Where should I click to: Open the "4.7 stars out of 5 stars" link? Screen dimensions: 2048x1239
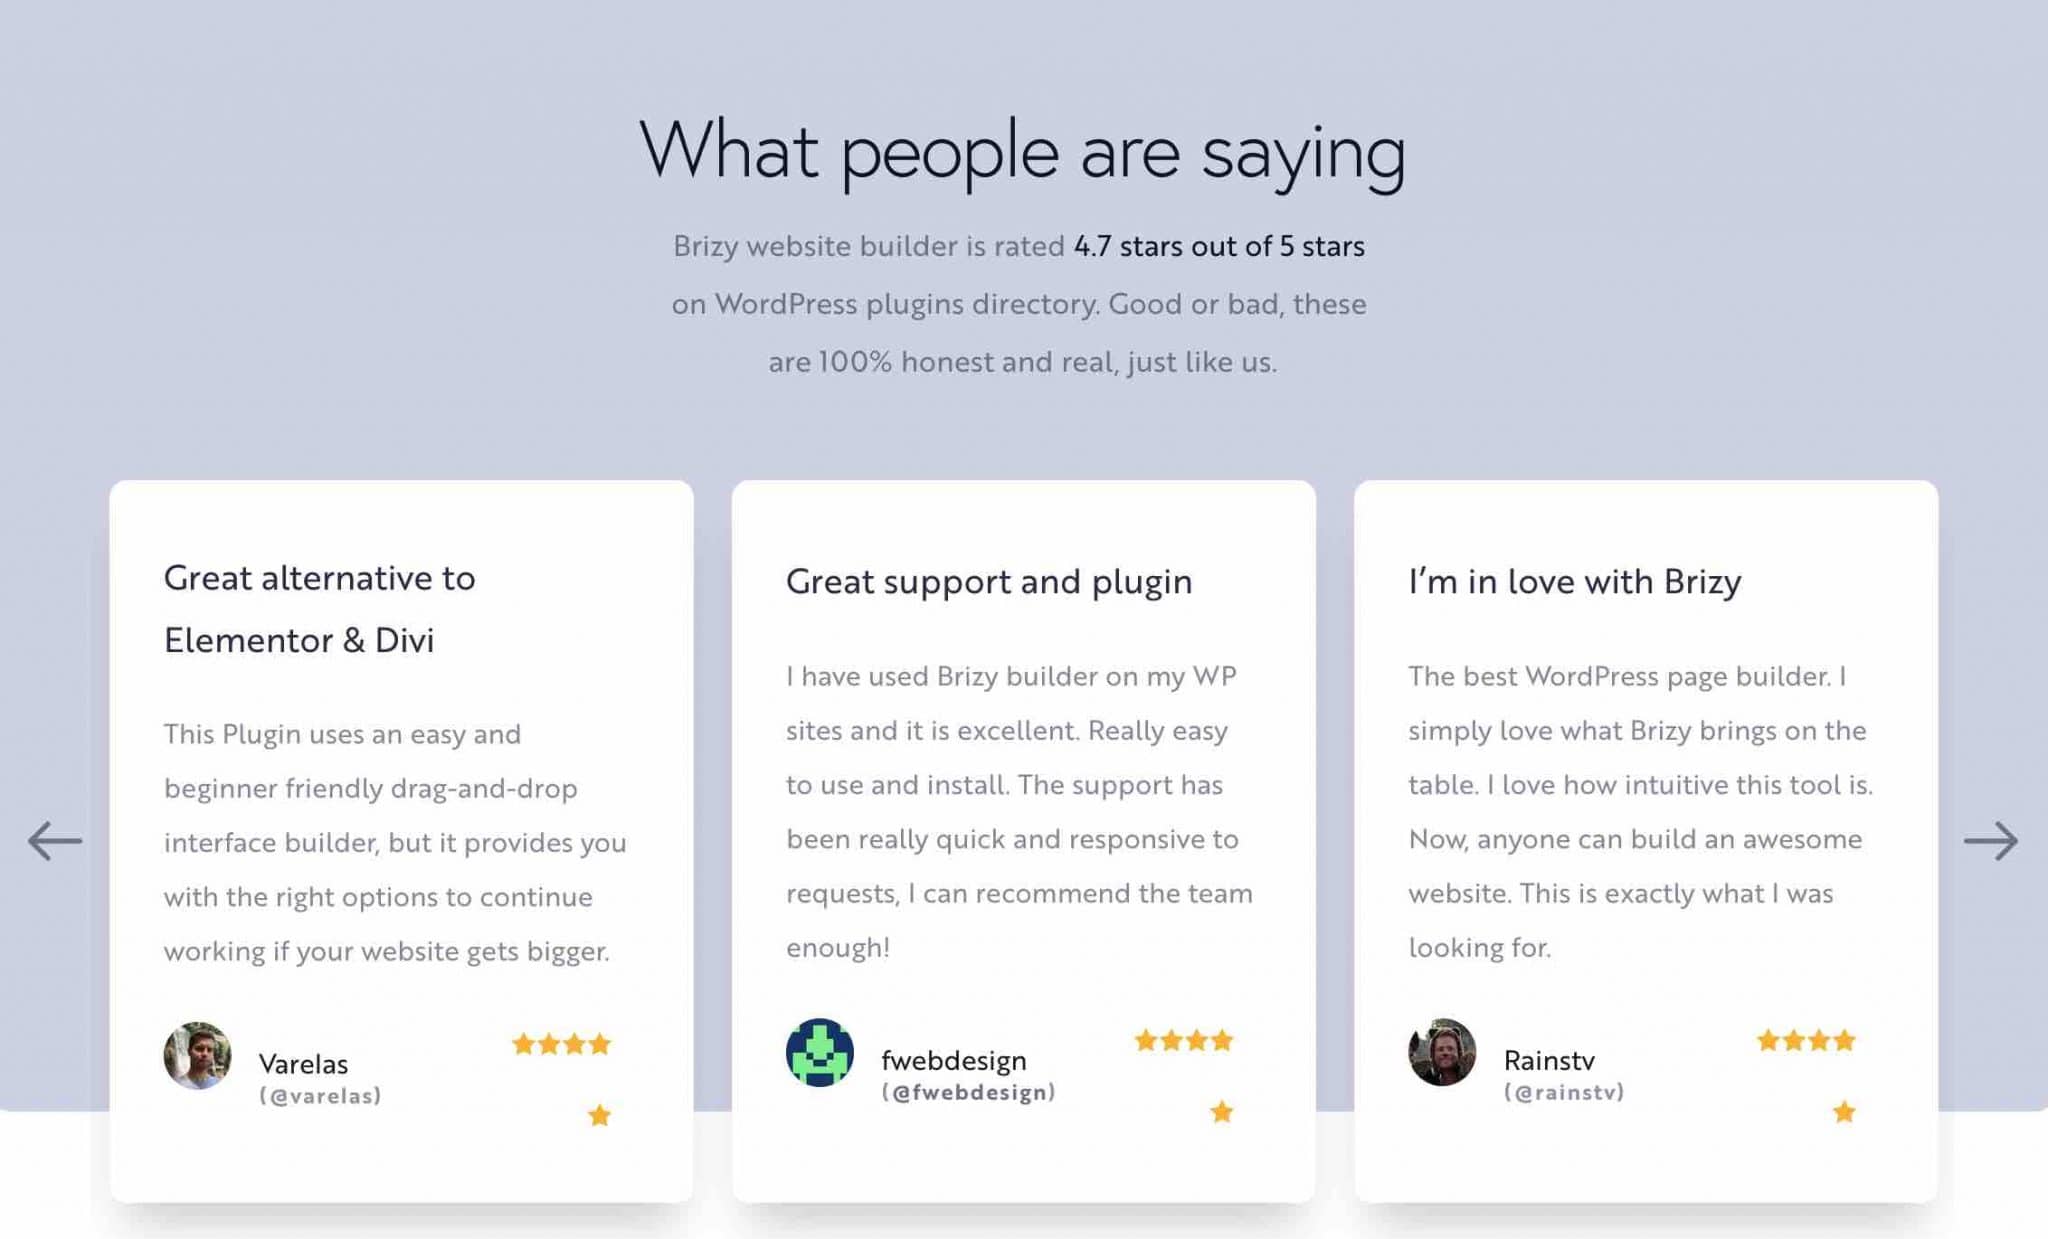pos(1218,246)
